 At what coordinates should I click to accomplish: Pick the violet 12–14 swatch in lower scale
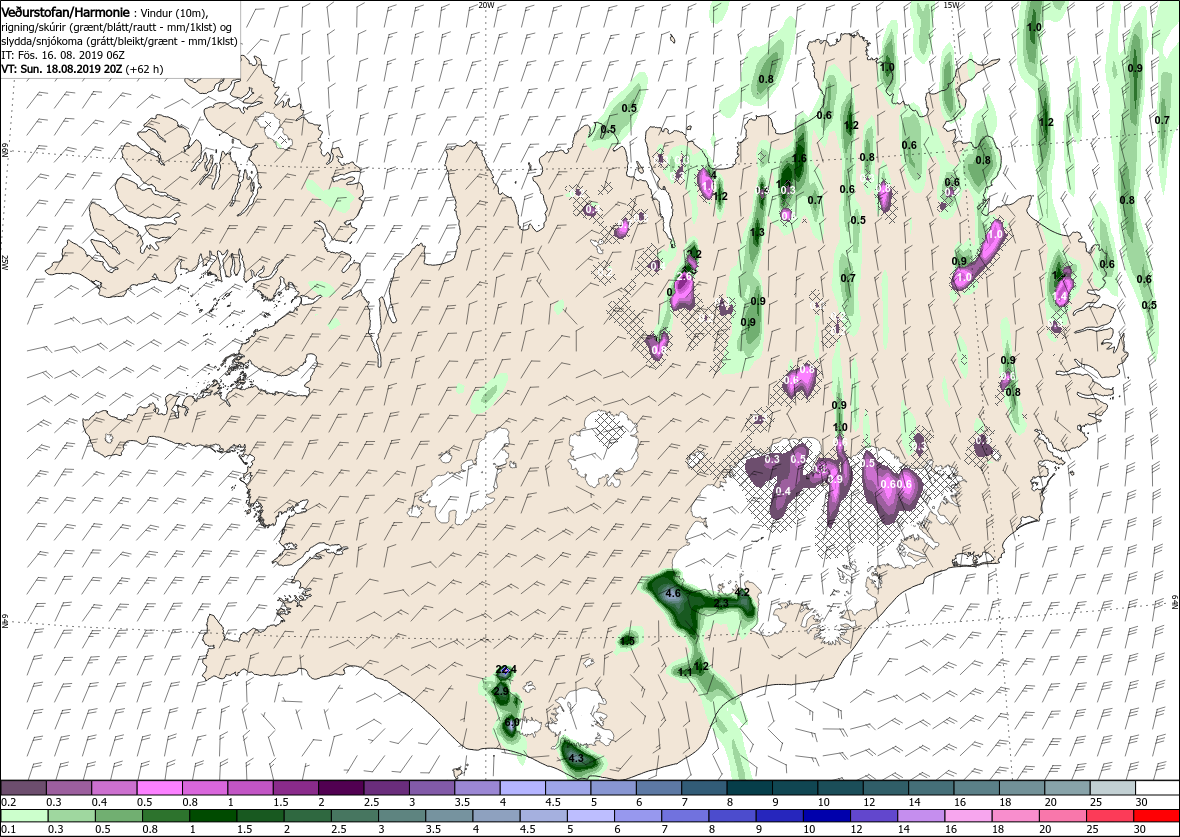point(873,816)
